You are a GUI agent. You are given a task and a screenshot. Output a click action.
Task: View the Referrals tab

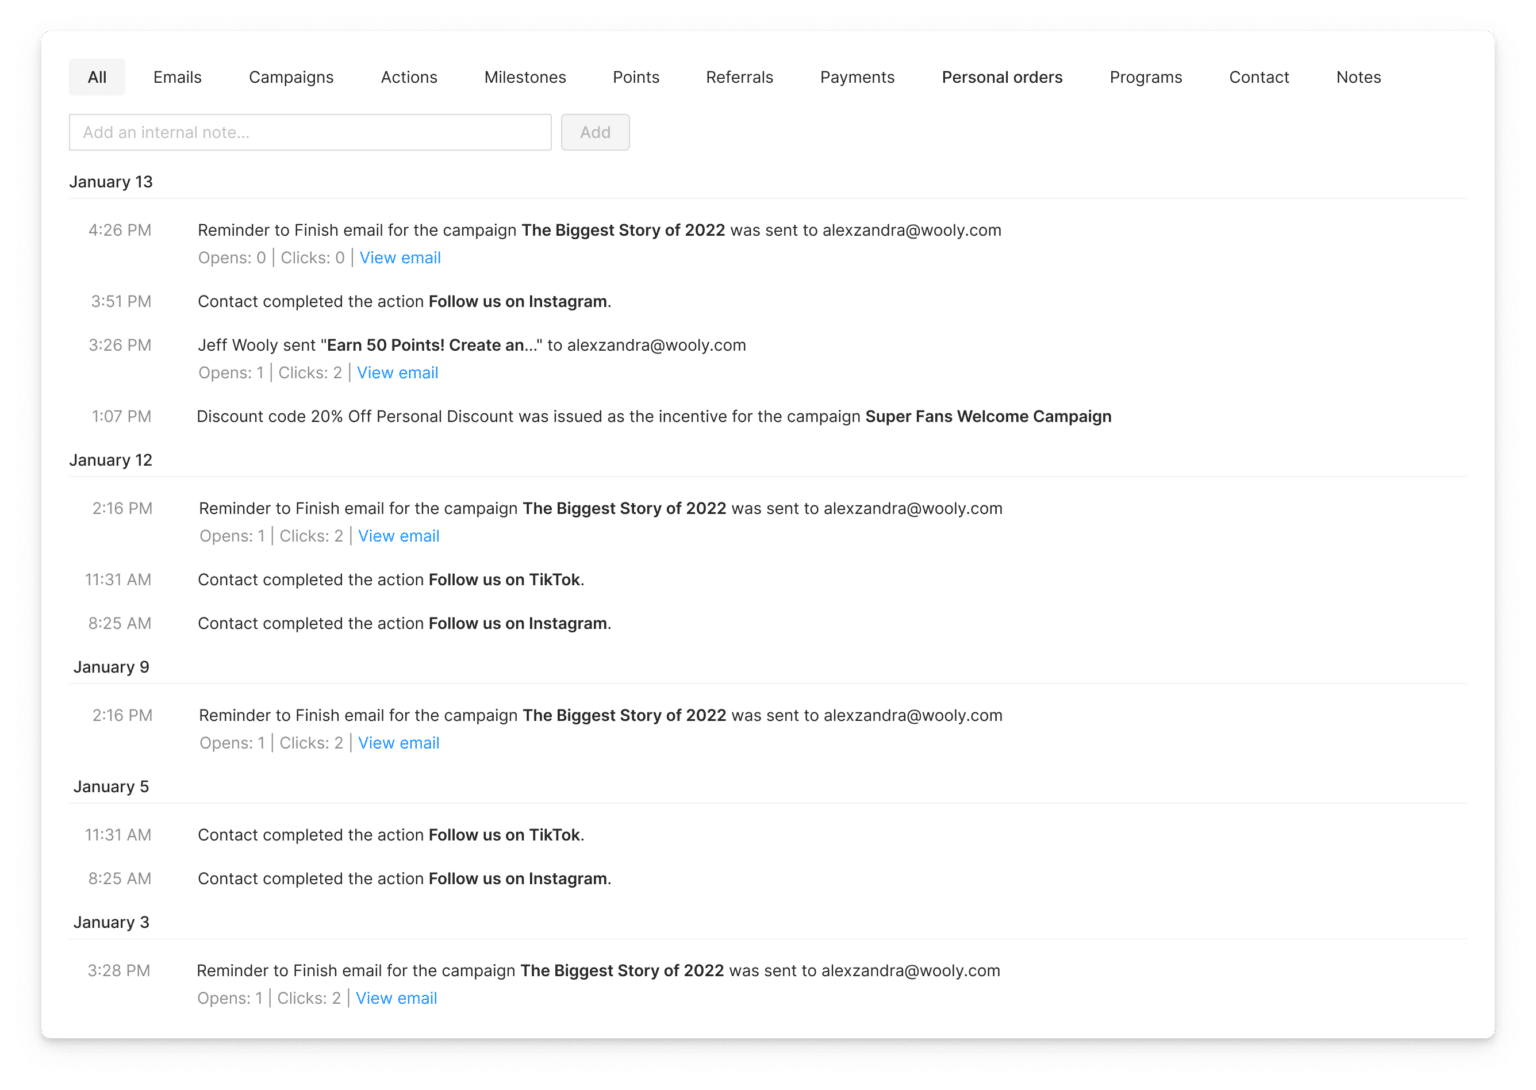click(x=739, y=77)
